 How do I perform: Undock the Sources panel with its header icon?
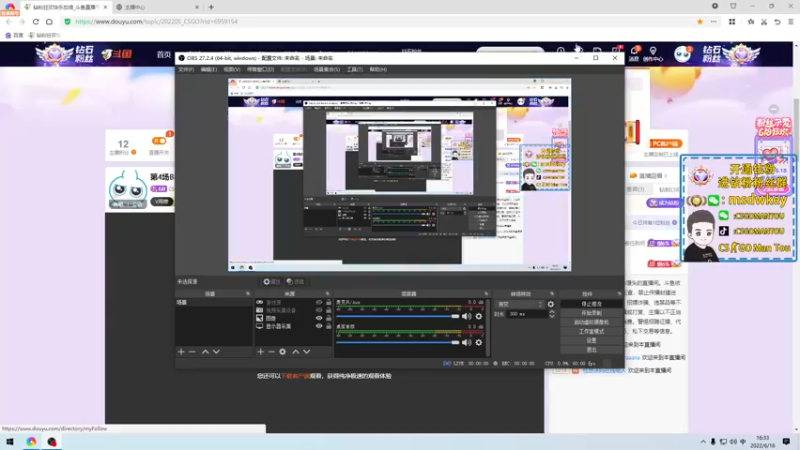[x=328, y=294]
